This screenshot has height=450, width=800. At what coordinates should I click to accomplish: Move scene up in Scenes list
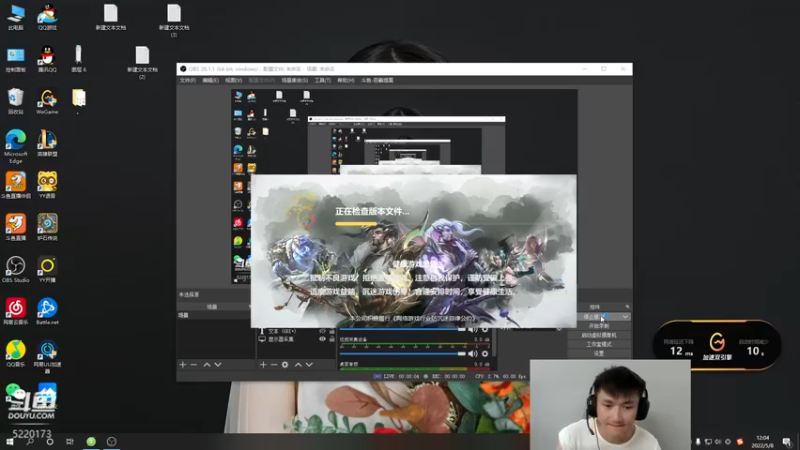point(207,365)
